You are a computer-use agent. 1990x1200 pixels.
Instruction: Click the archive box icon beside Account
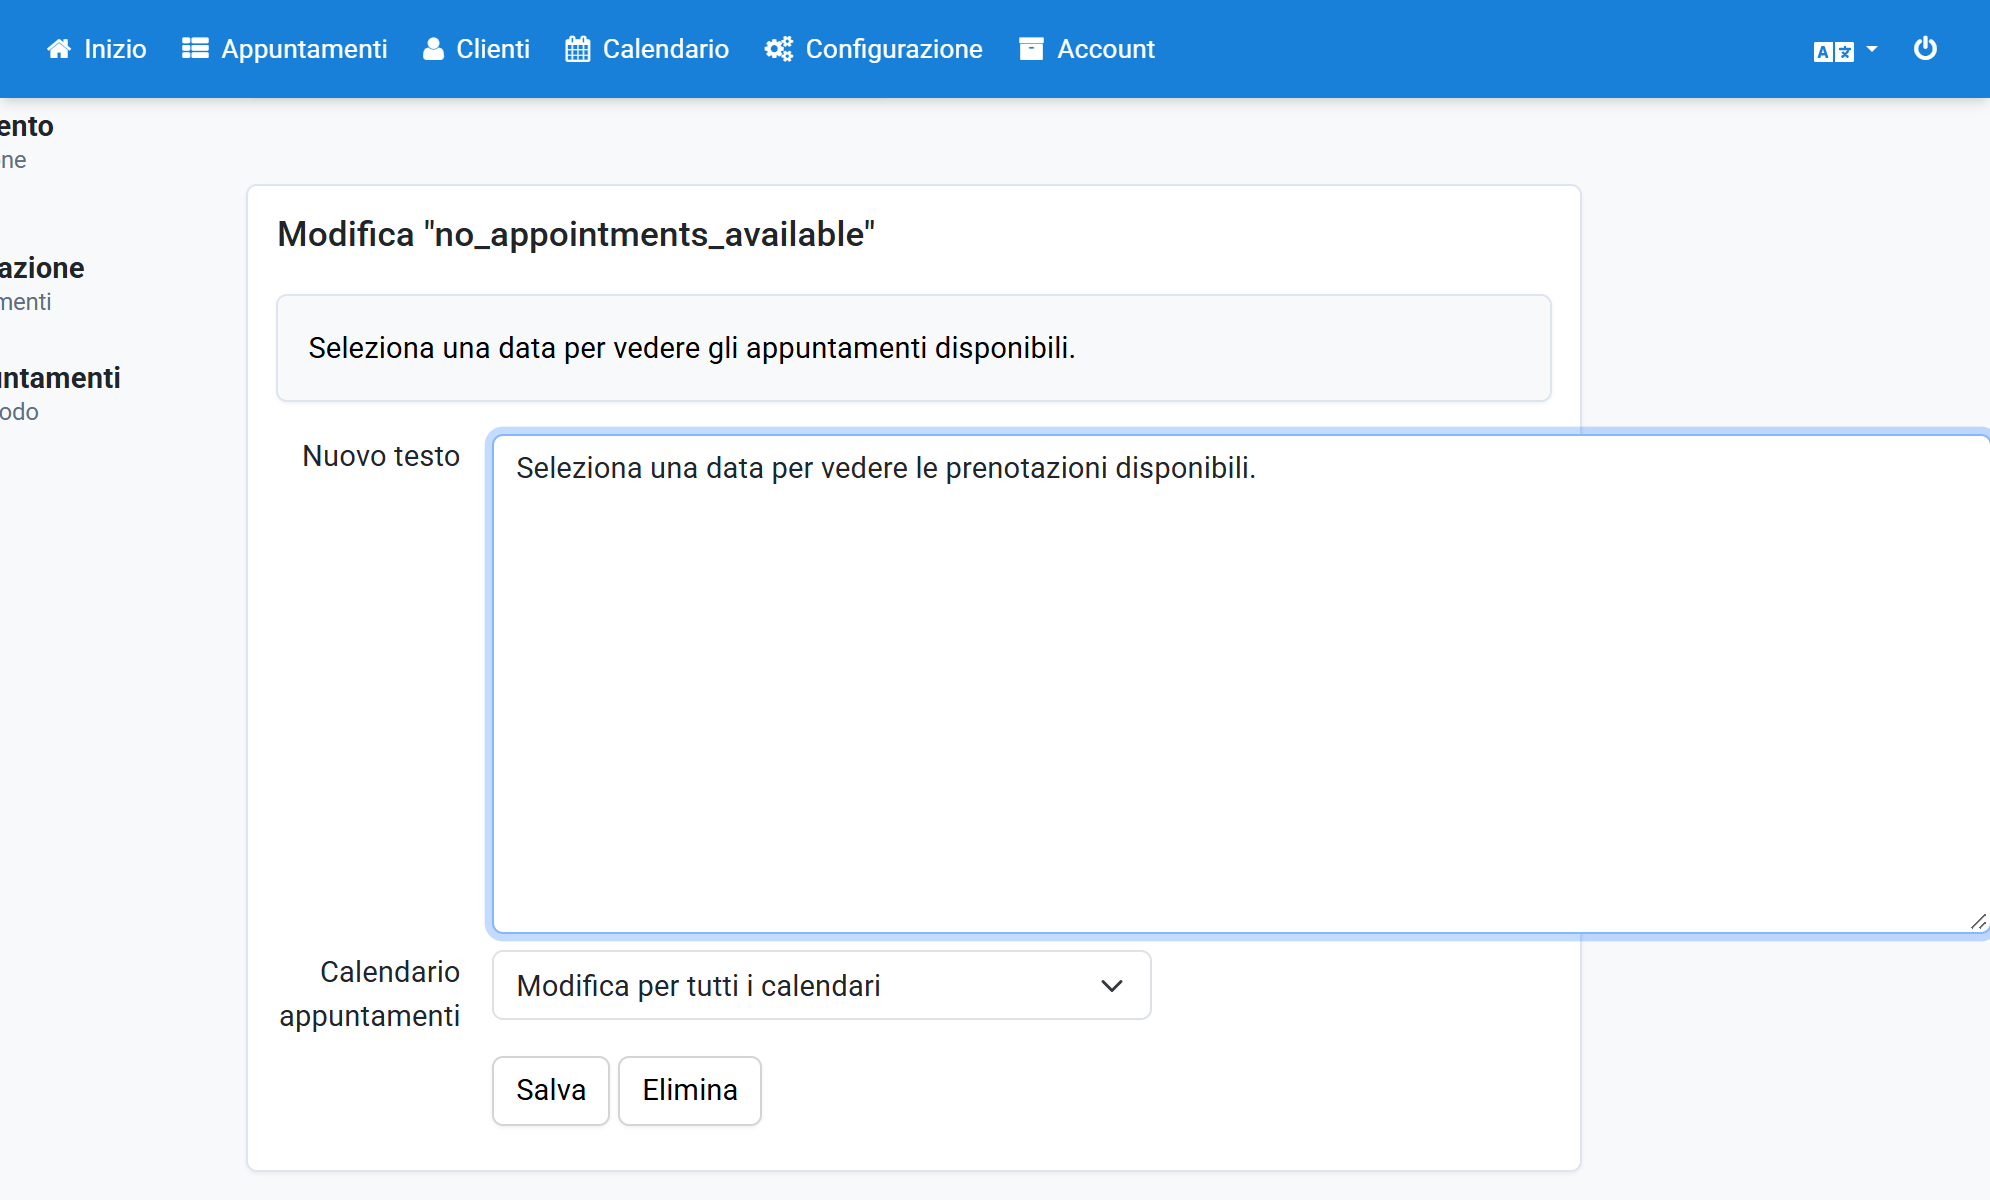[1031, 49]
